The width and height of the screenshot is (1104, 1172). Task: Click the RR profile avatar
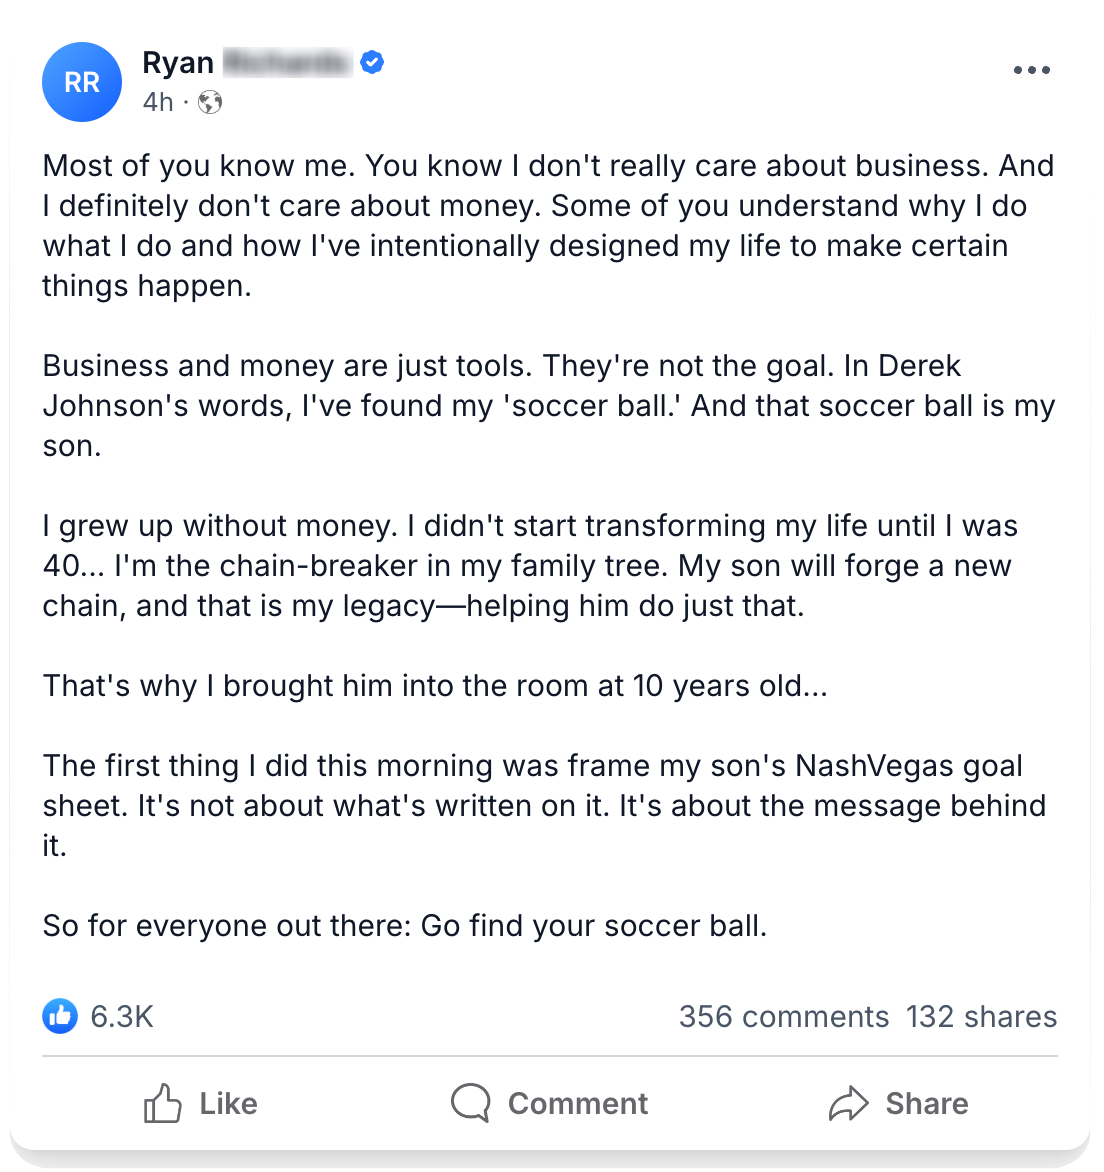point(82,82)
